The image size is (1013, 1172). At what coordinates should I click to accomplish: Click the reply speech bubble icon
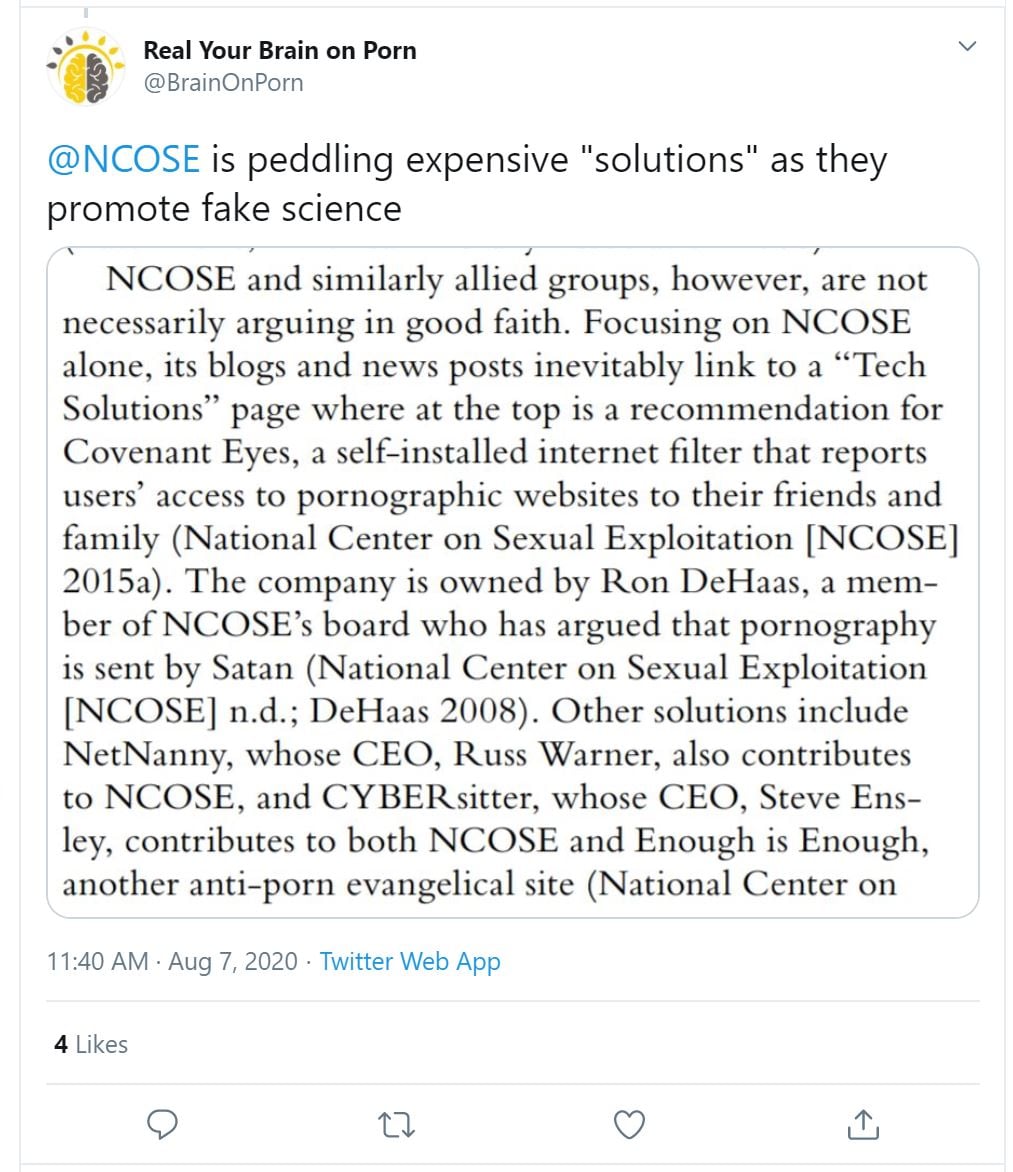coord(162,1125)
